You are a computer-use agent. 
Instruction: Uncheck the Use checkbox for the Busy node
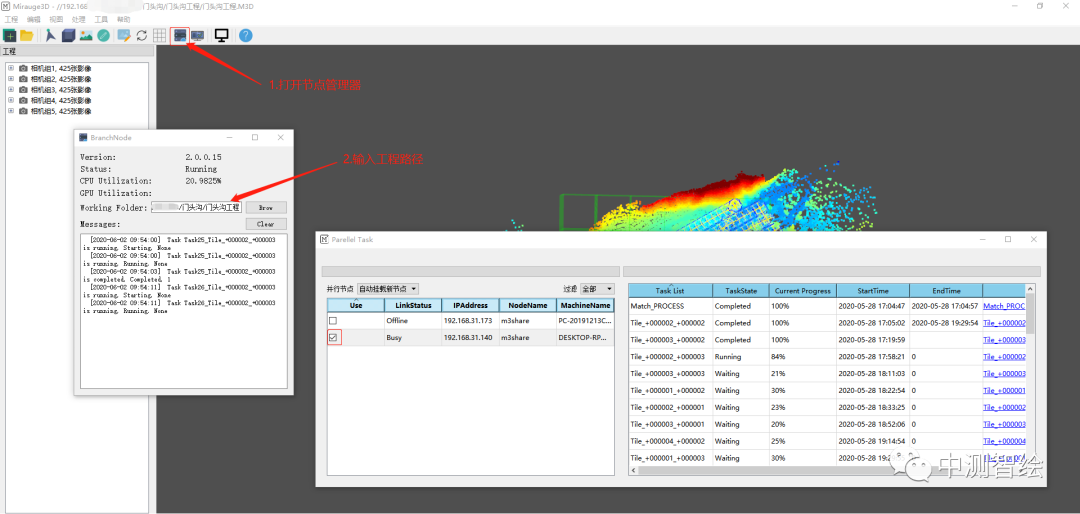333,338
